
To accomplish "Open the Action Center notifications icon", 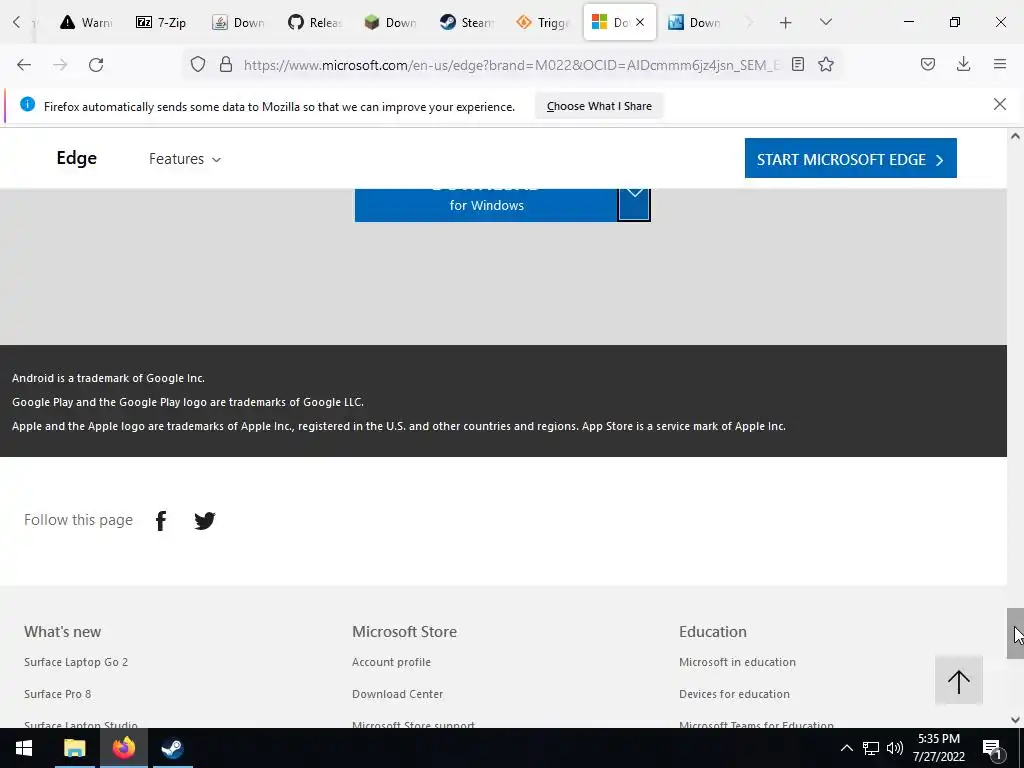I will point(991,750).
